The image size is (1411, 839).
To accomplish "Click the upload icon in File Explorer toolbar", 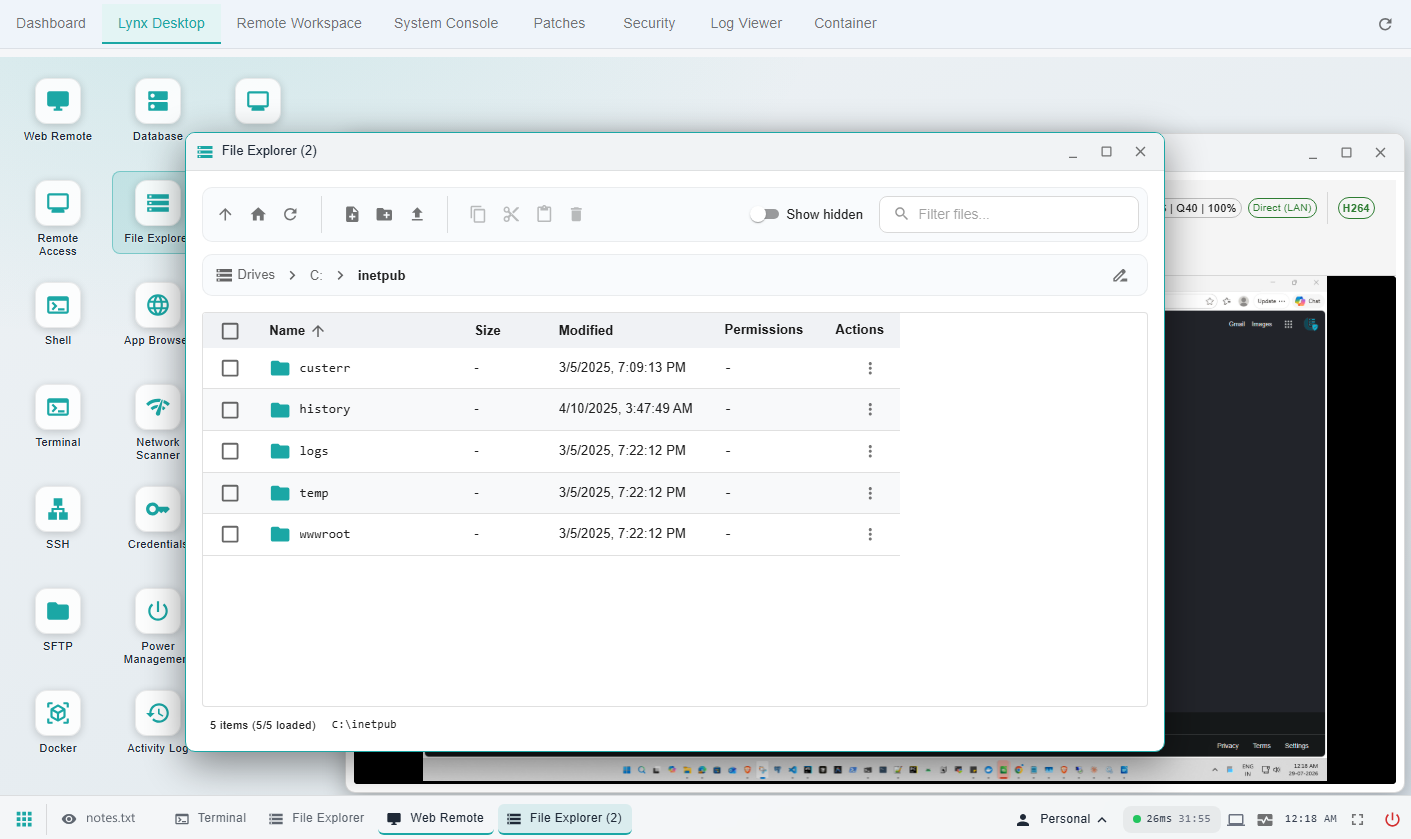I will click(417, 214).
